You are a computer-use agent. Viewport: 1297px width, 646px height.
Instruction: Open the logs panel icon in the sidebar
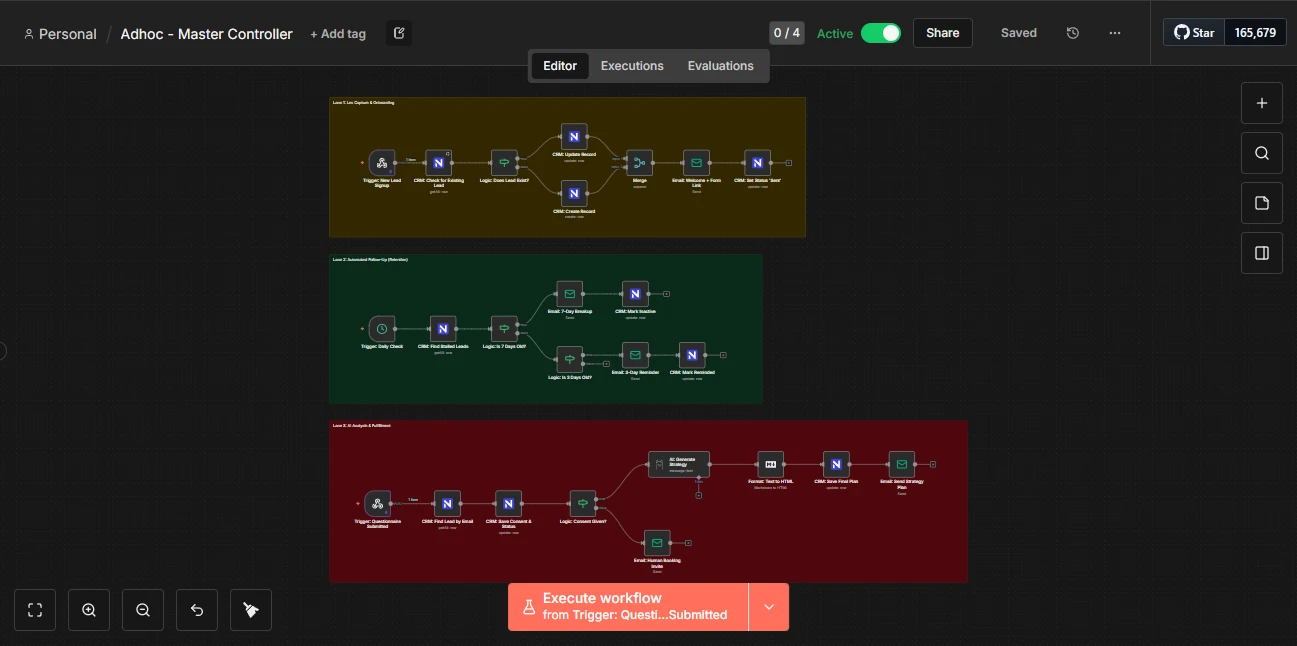click(1261, 252)
